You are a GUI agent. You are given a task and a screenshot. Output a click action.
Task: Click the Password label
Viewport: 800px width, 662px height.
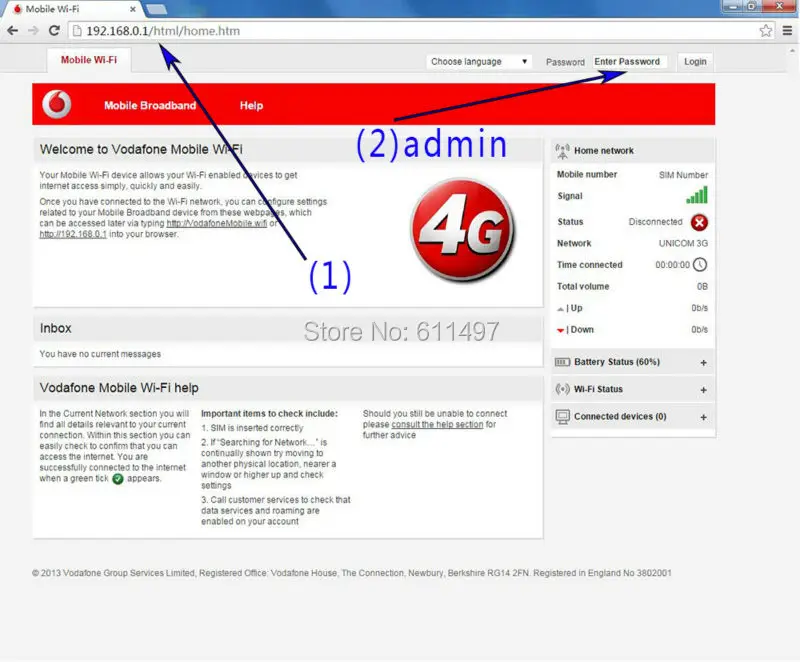point(565,62)
